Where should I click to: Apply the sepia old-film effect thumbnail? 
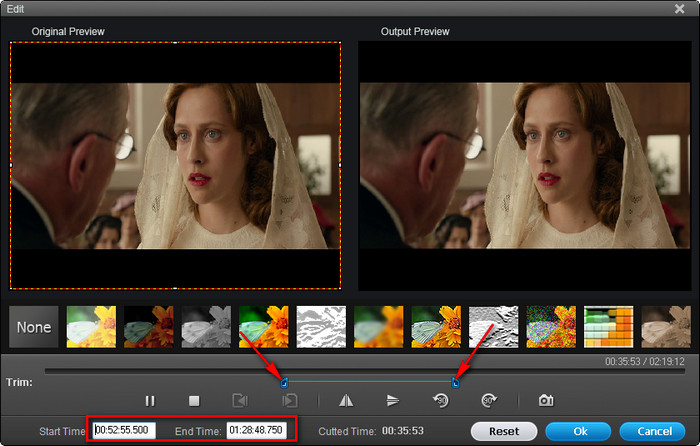click(666, 327)
